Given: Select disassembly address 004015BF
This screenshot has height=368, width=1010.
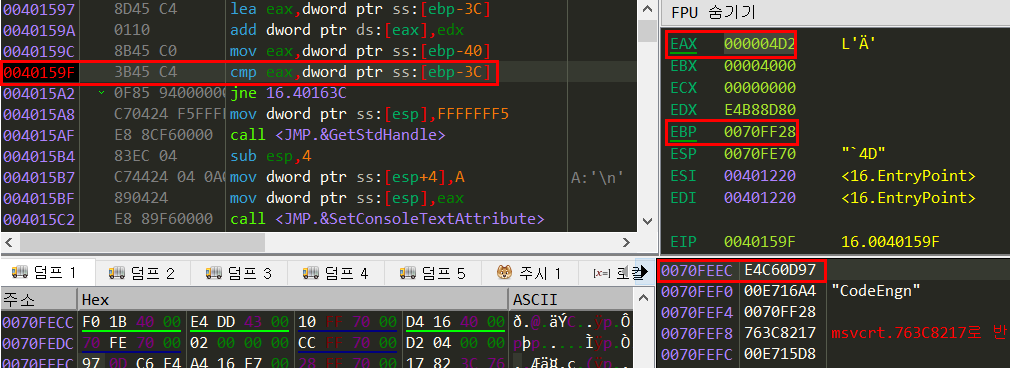Looking at the screenshot, I should click(39, 198).
